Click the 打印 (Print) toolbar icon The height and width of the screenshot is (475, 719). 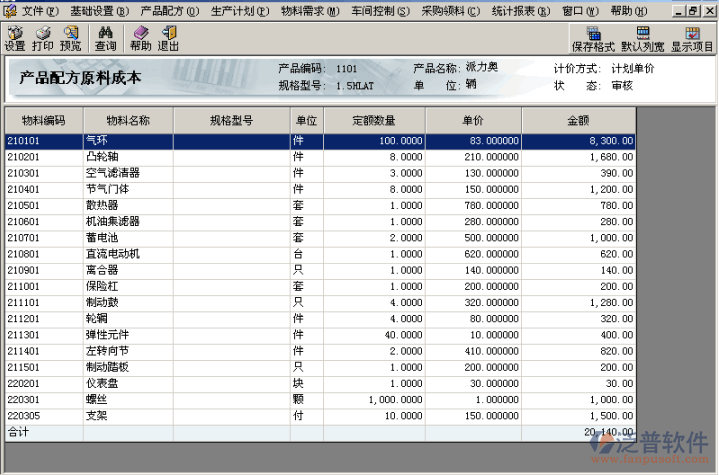[x=42, y=38]
